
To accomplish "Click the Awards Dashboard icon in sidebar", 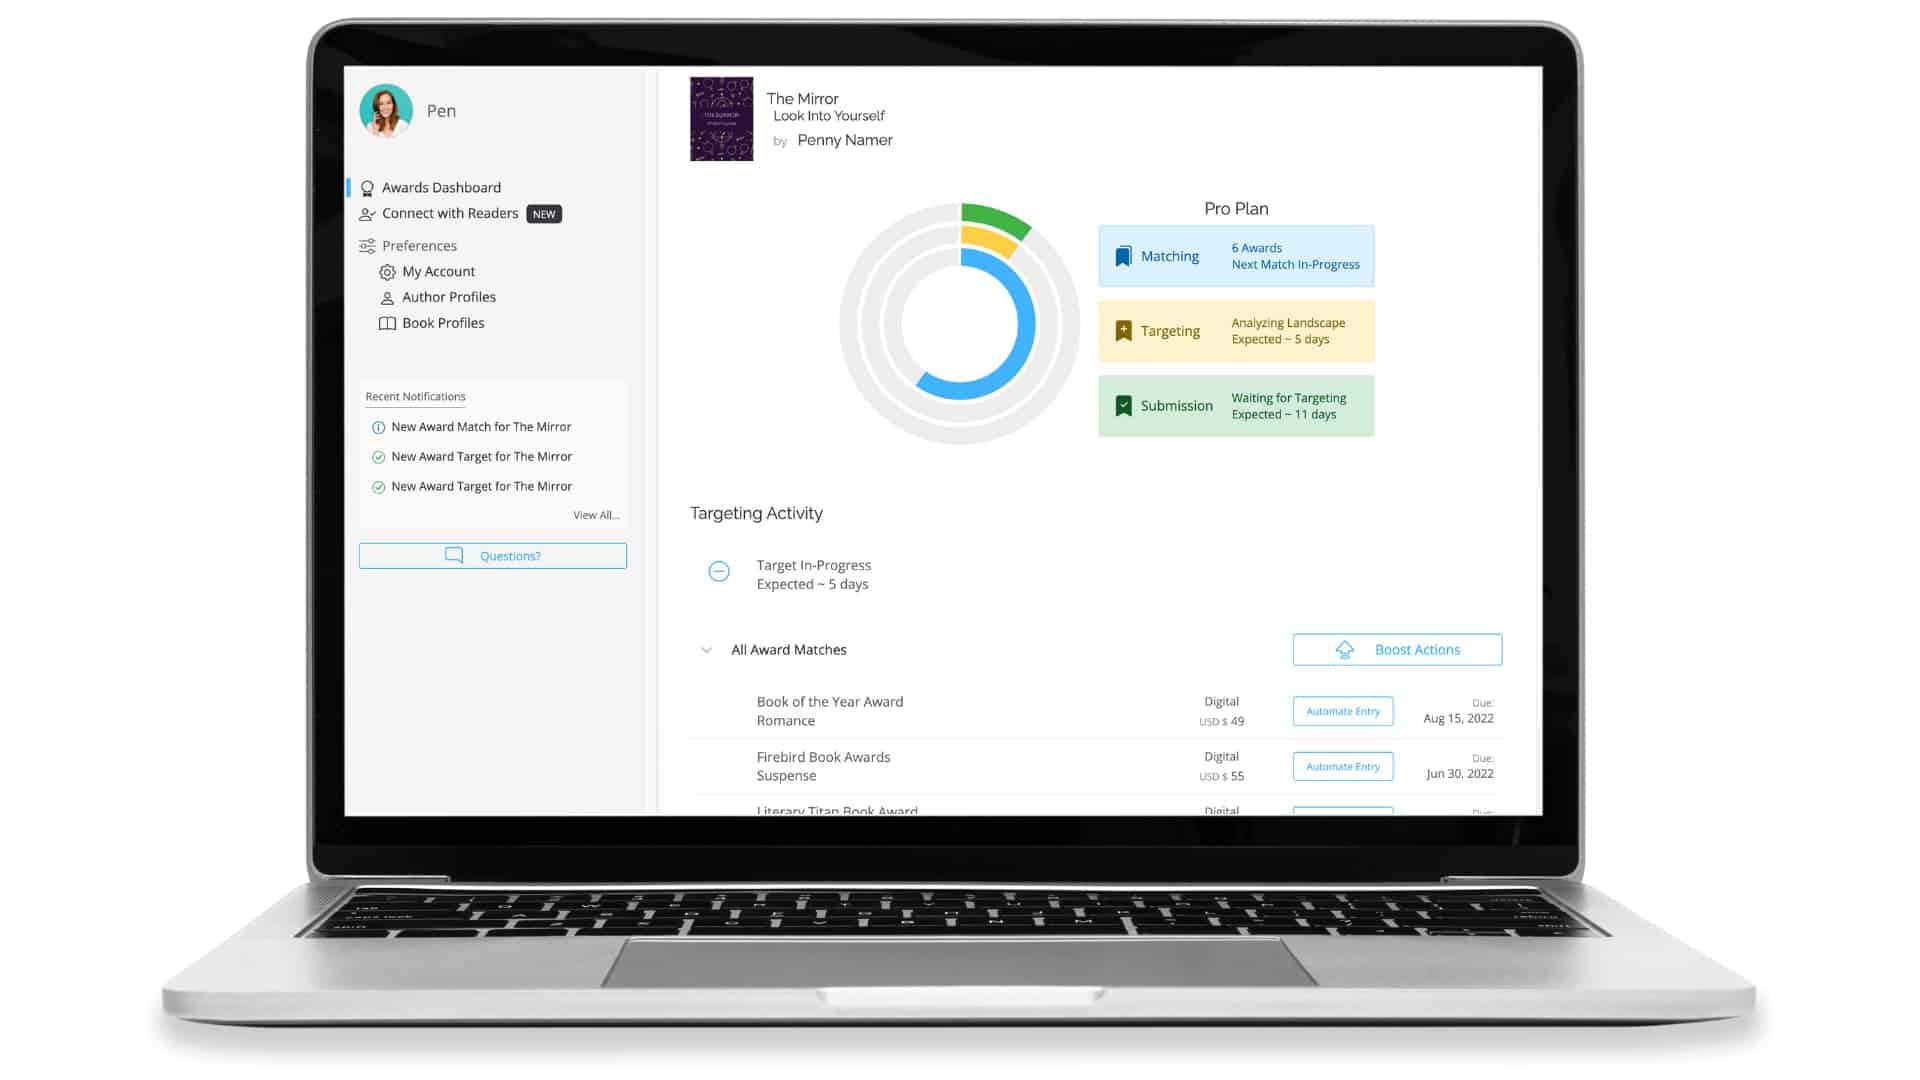I will (367, 186).
